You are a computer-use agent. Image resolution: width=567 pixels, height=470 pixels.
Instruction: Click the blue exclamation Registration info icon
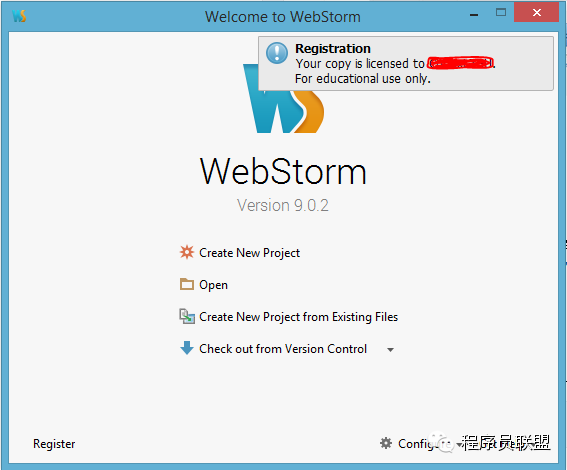click(x=277, y=53)
